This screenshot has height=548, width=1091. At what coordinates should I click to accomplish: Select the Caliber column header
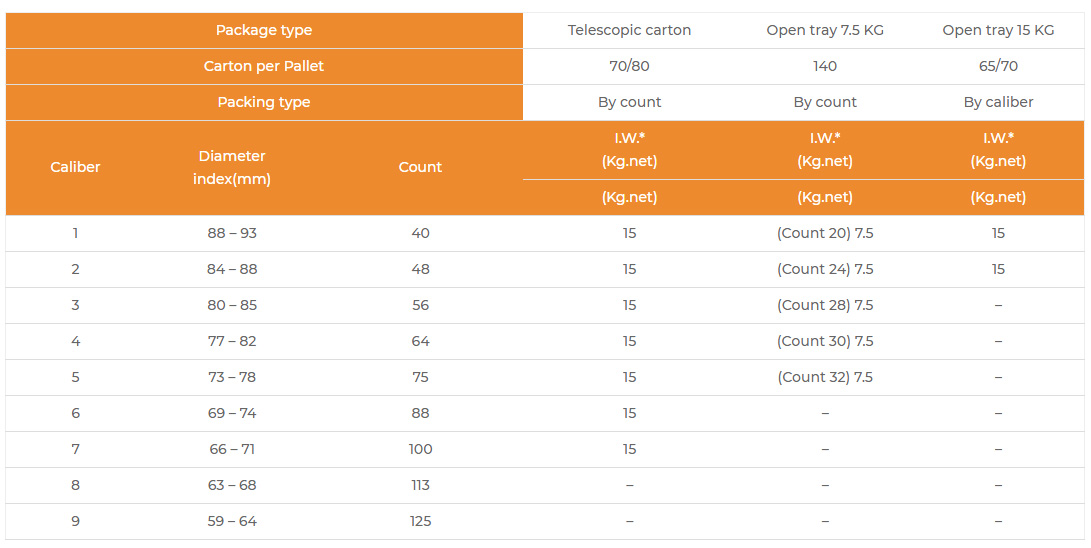click(x=76, y=167)
